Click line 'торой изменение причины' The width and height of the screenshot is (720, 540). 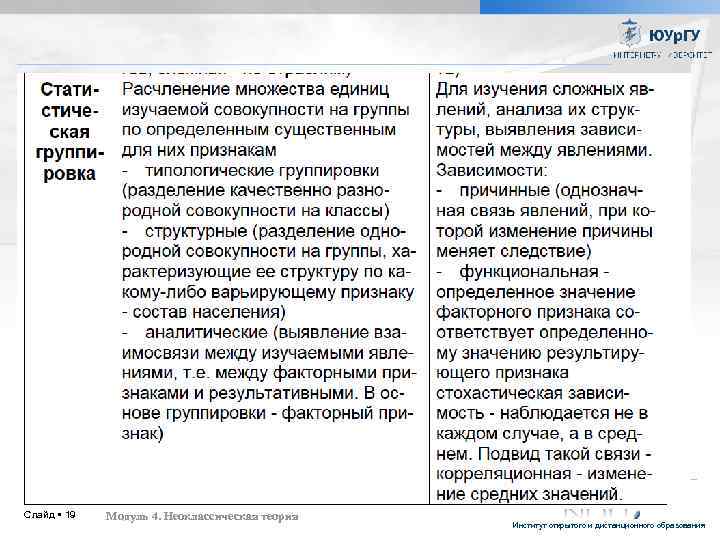pos(544,231)
